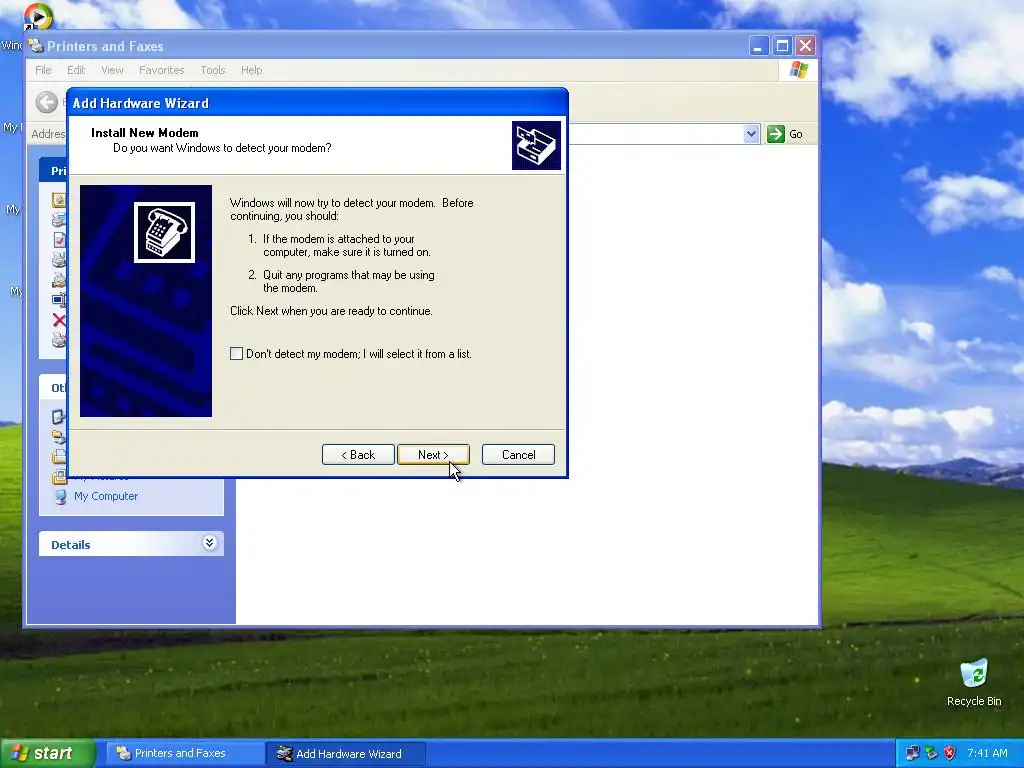Click the red X delete icon in the sidebar

coord(59,320)
